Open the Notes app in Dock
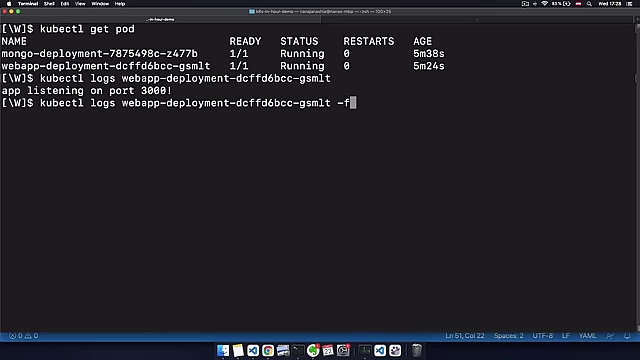 (x=238, y=350)
